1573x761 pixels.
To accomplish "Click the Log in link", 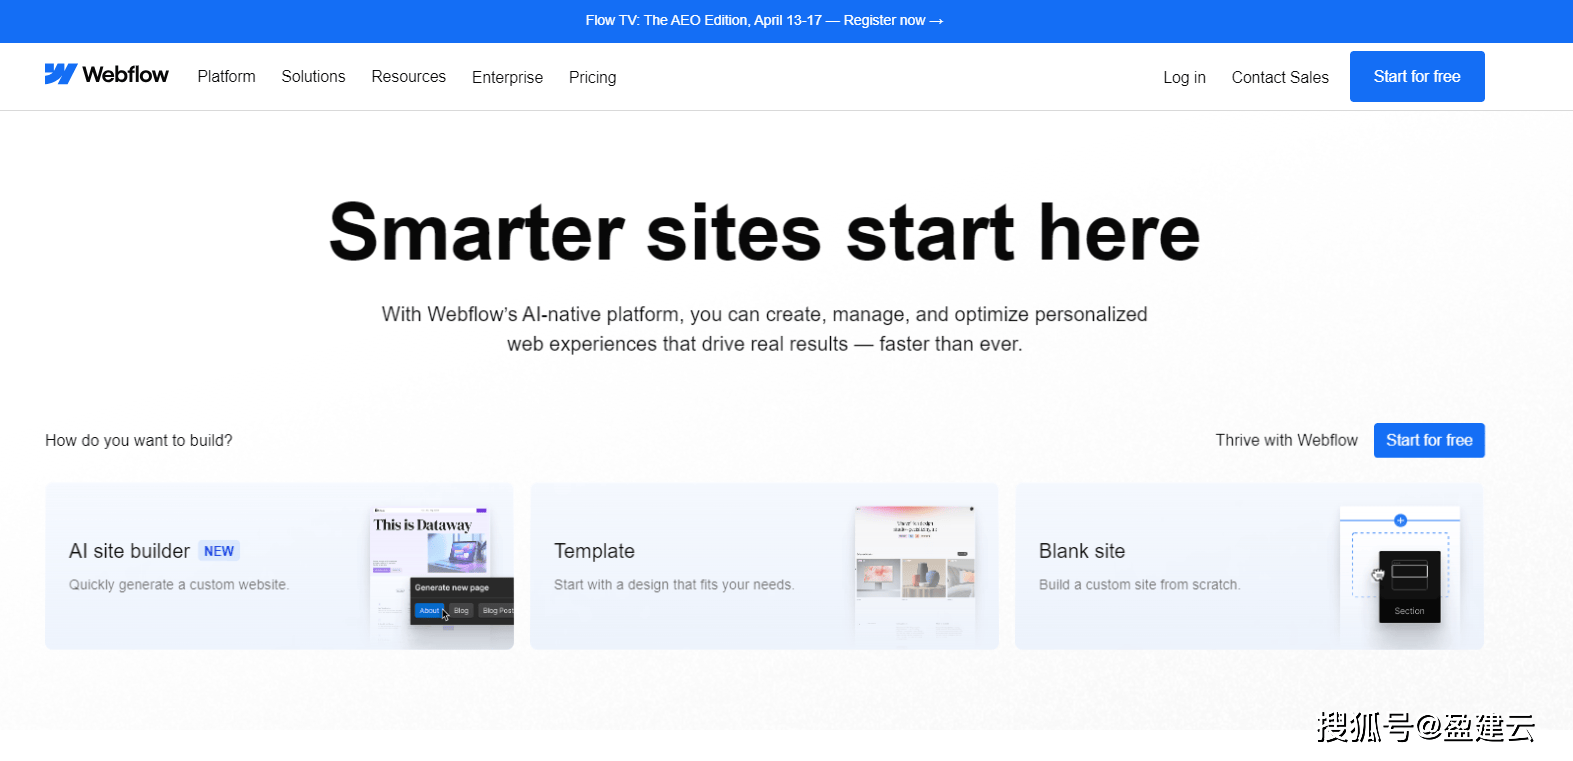I will pos(1184,77).
